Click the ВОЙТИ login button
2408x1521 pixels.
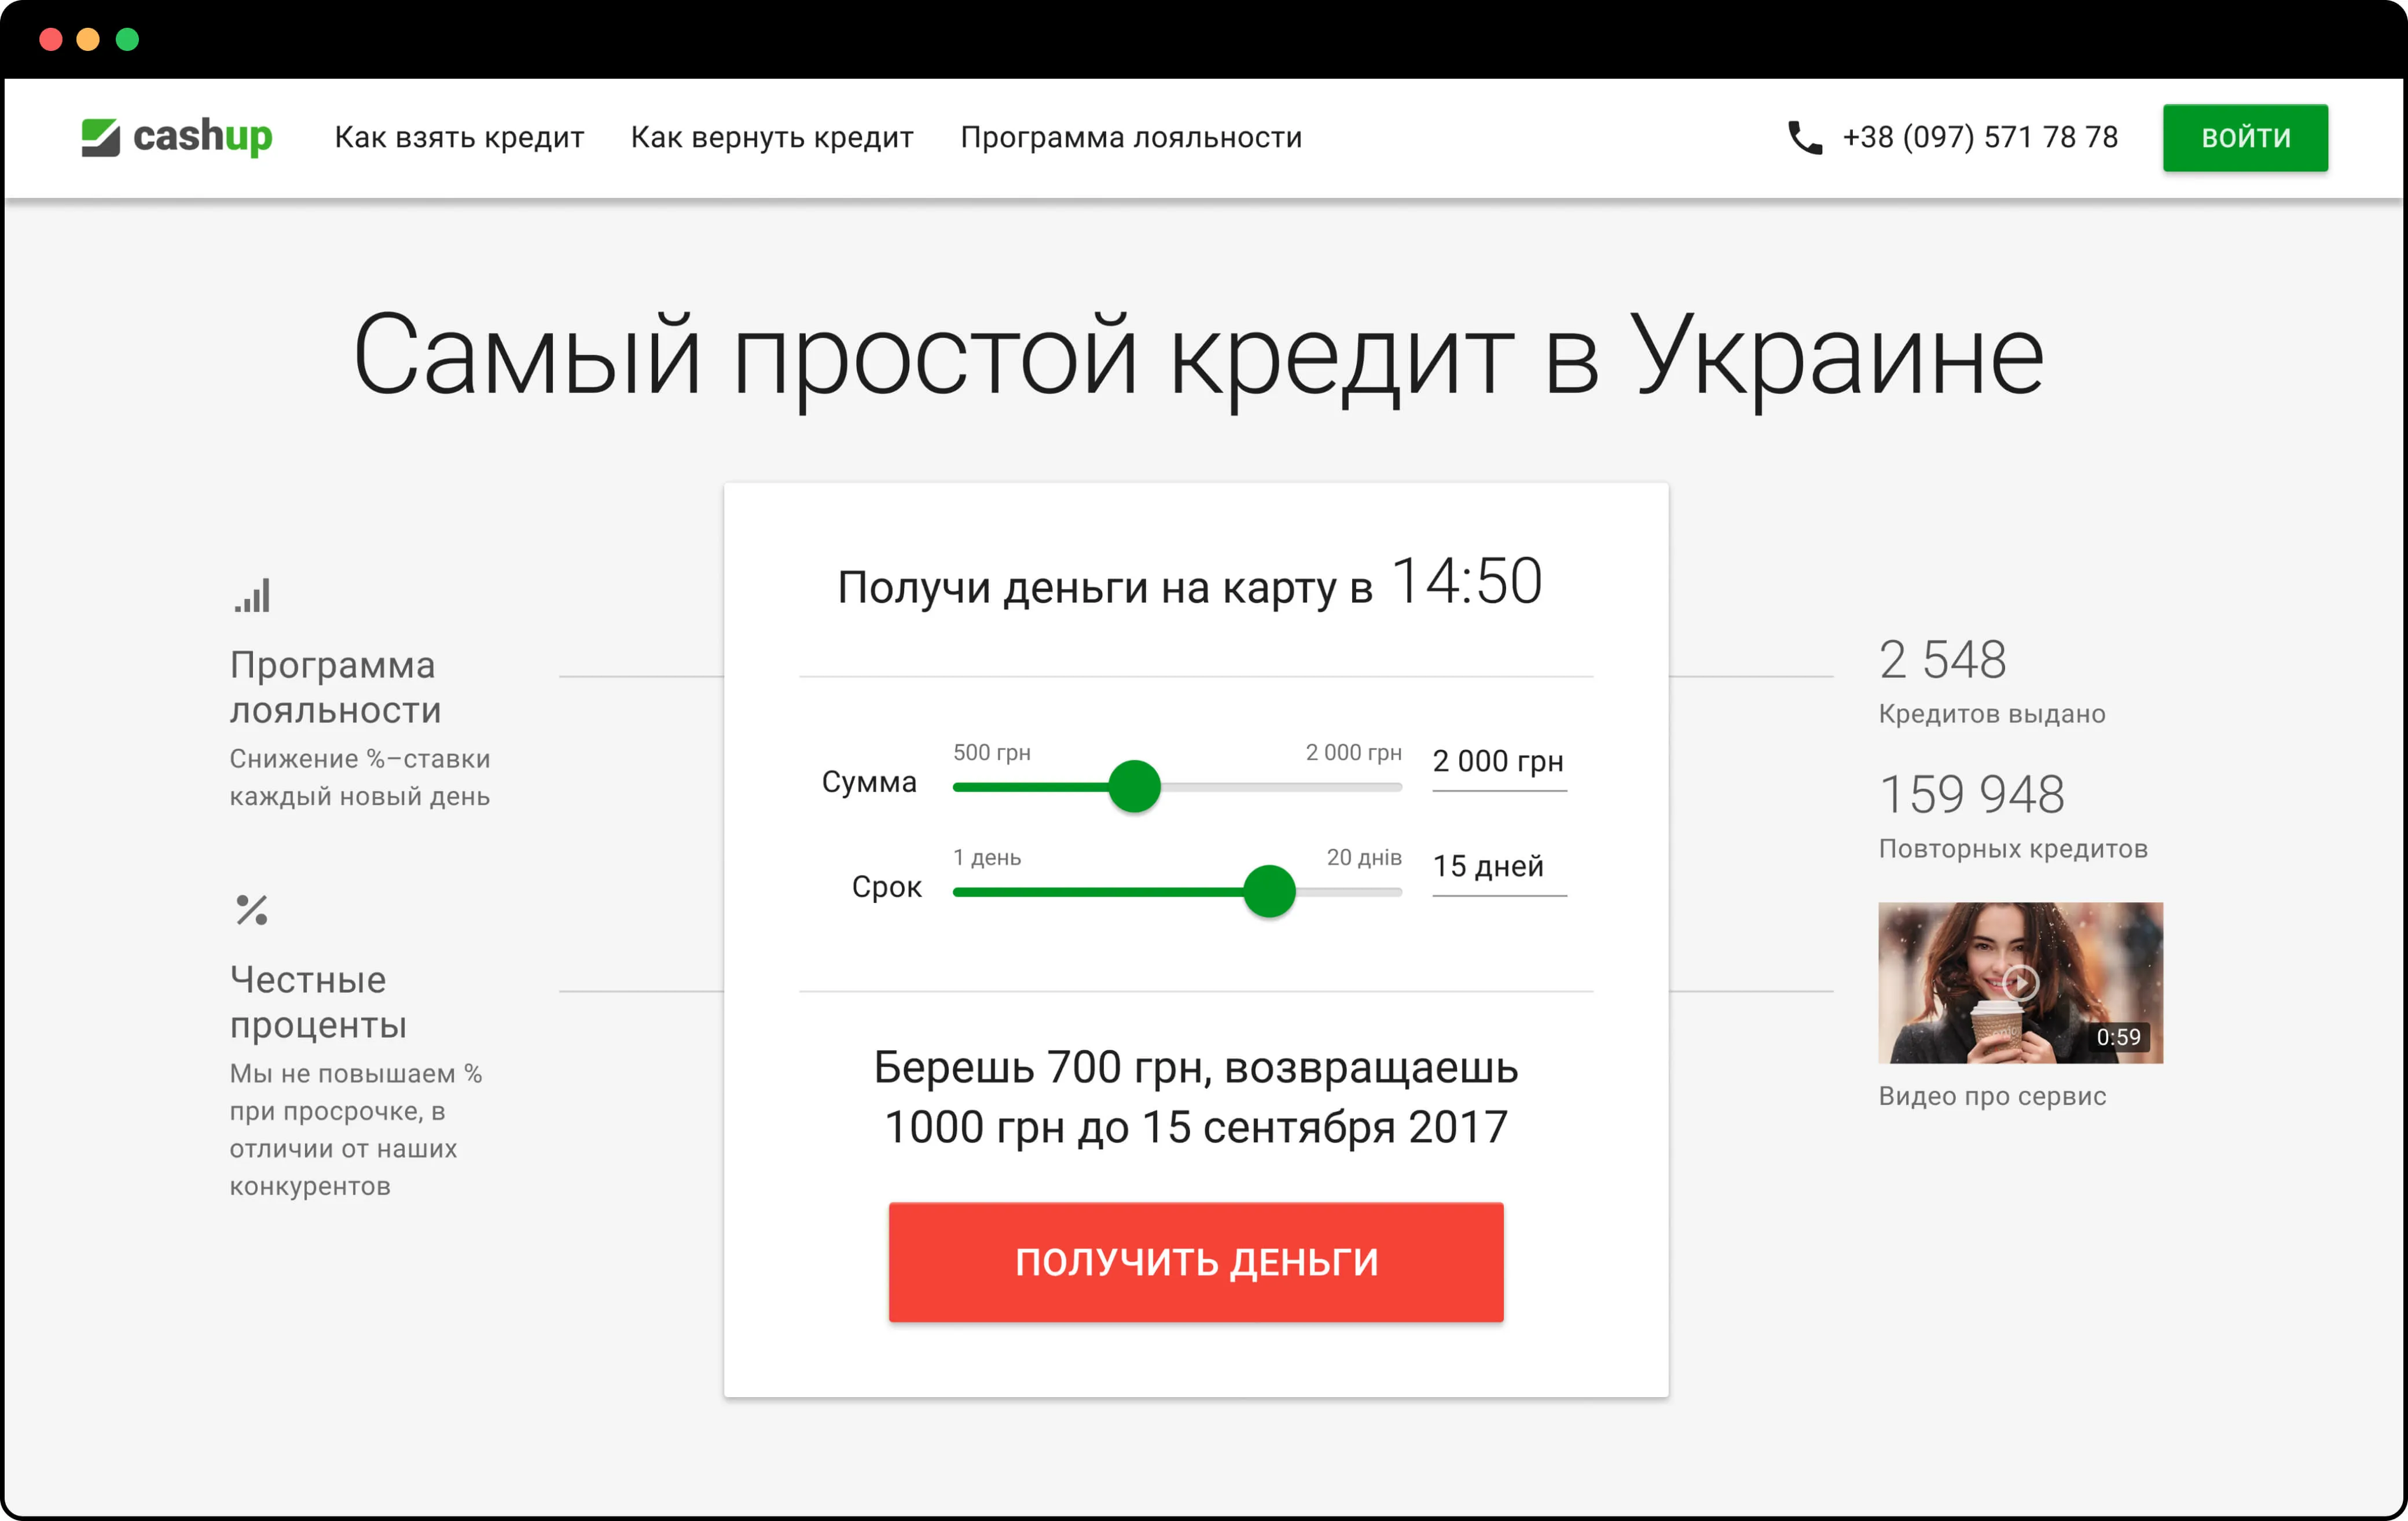(x=2245, y=138)
